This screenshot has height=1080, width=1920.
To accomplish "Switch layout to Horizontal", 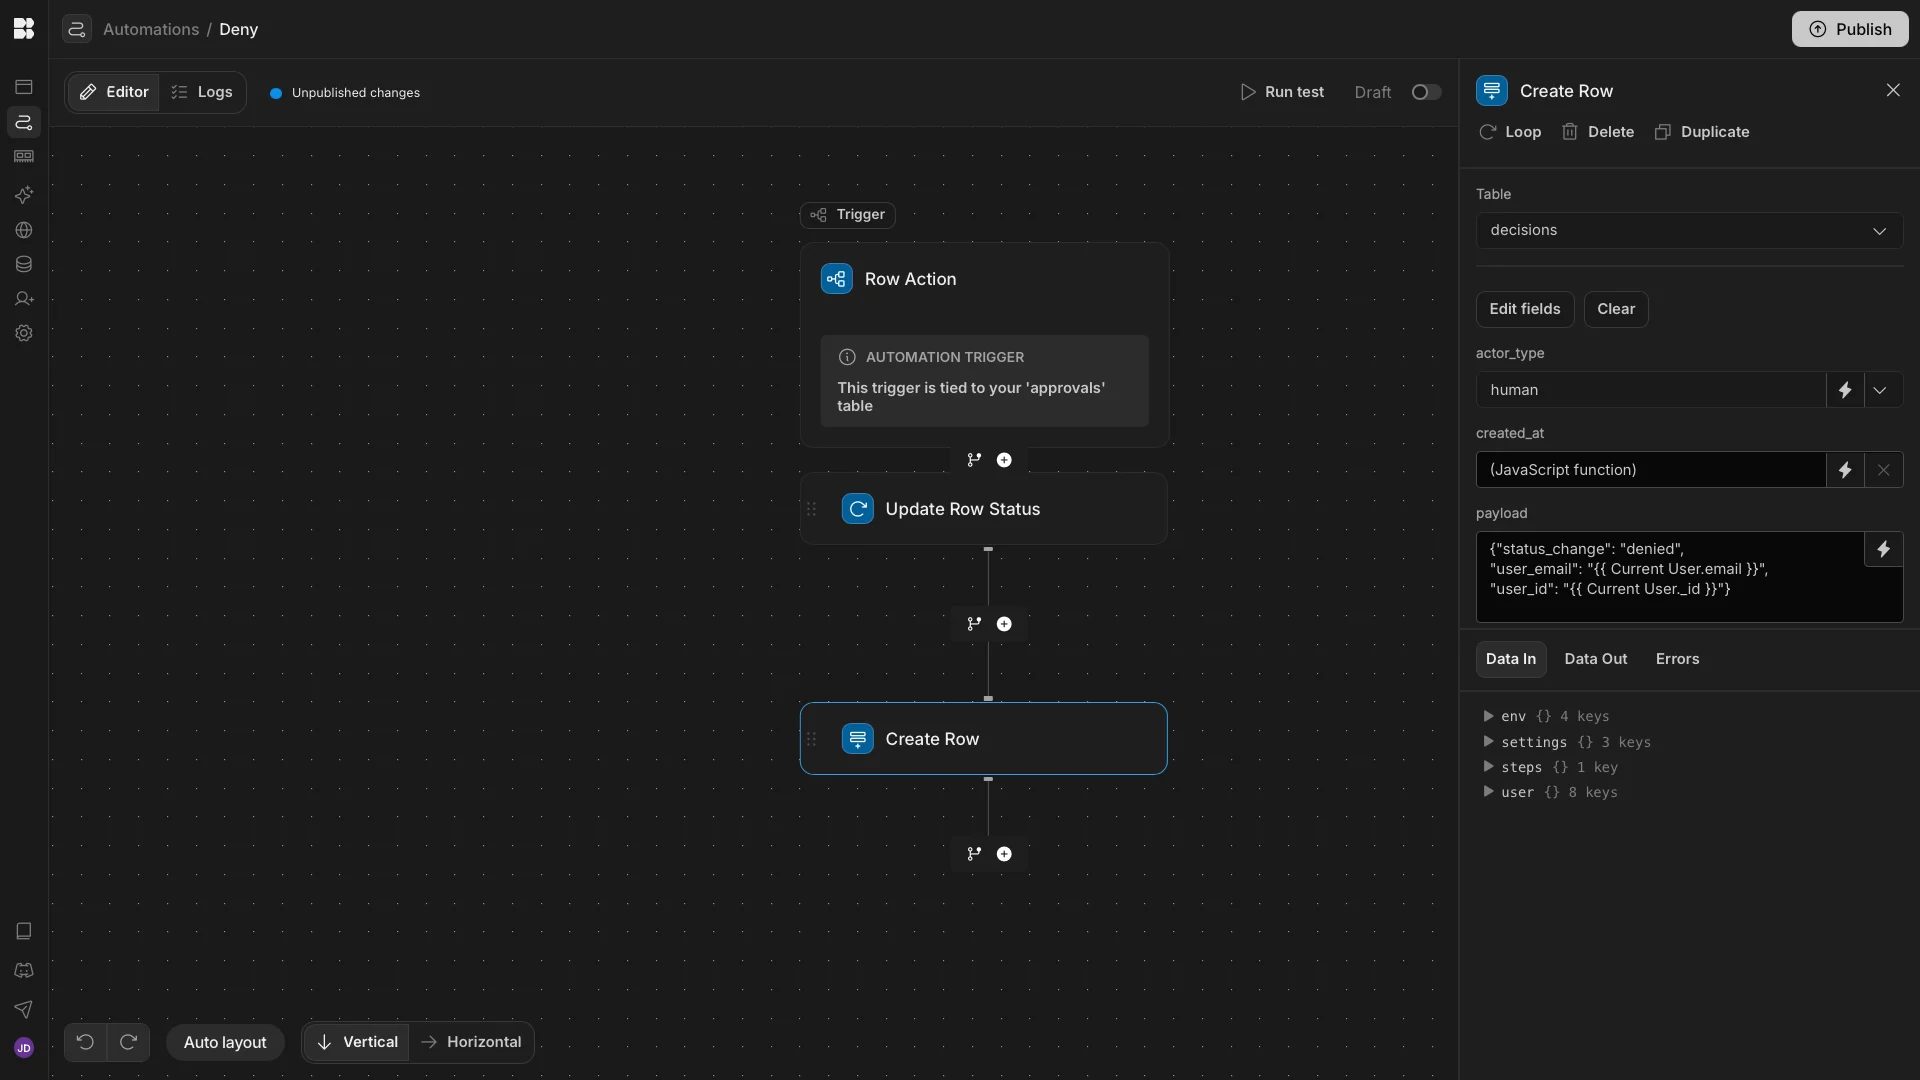I will [x=471, y=1042].
